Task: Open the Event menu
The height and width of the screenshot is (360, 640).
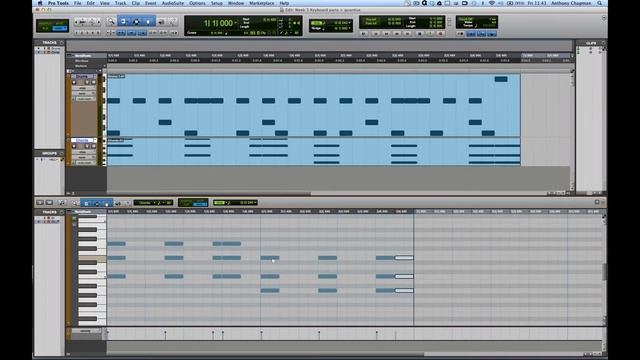Action: (151, 3)
